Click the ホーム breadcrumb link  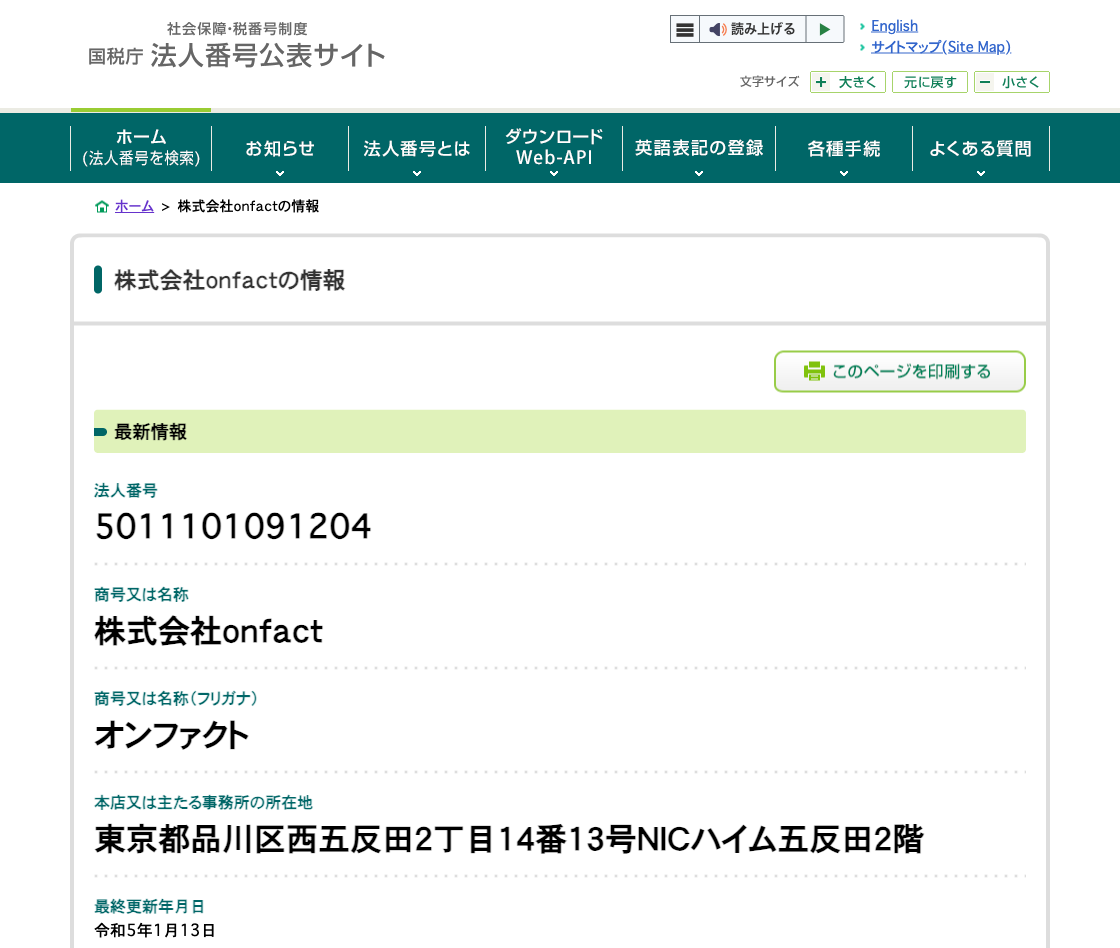tap(134, 206)
